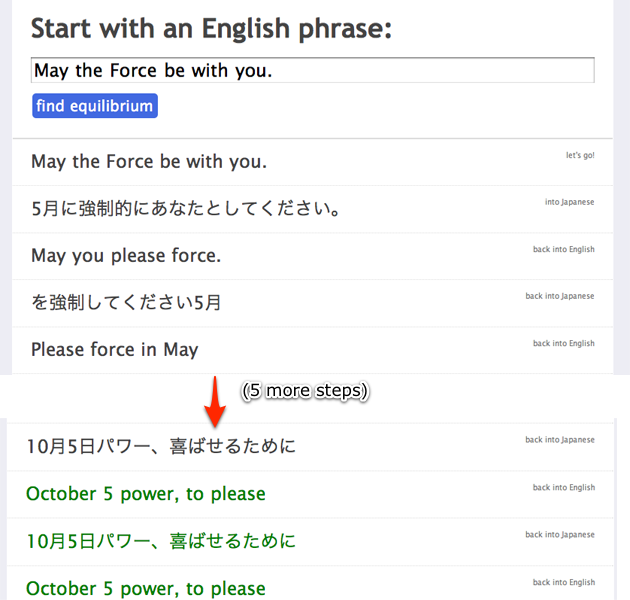Click "back into Japanese" beside black 10月5日パワー line
The width and height of the screenshot is (630, 600).
click(x=560, y=440)
